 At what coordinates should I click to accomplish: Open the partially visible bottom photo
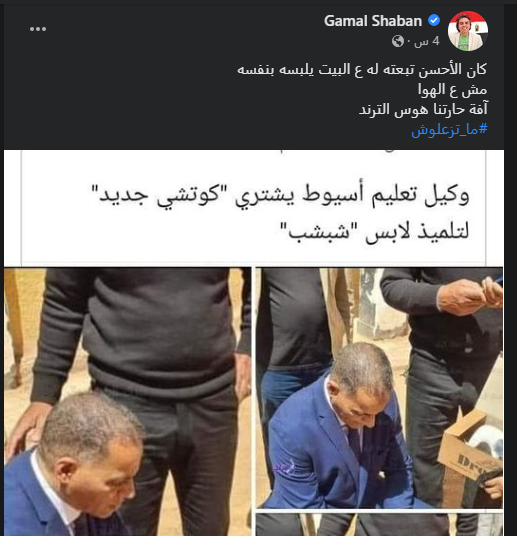pyautogui.click(x=380, y=524)
